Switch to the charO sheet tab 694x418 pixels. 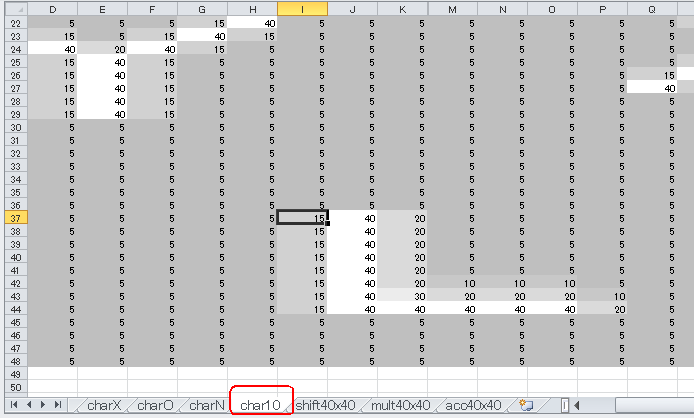pyautogui.click(x=154, y=405)
